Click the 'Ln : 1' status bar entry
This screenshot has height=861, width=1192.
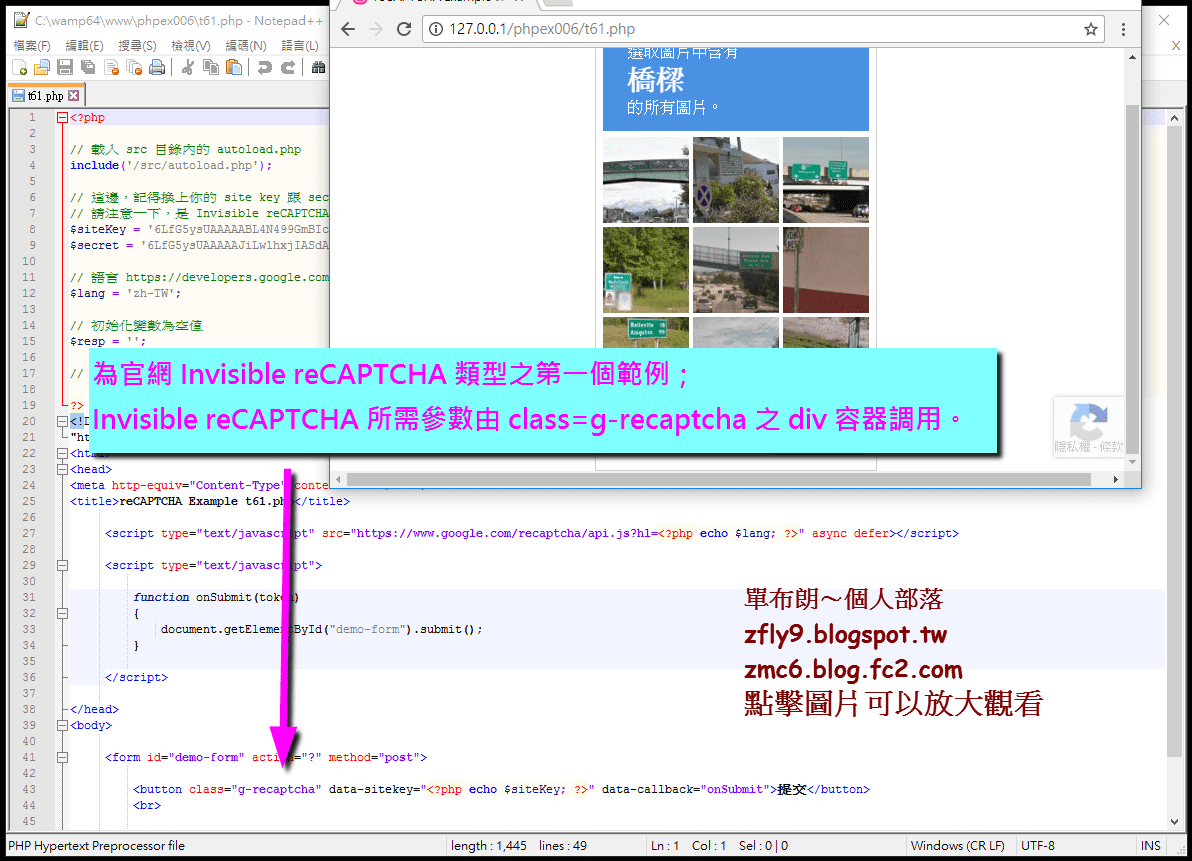664,845
